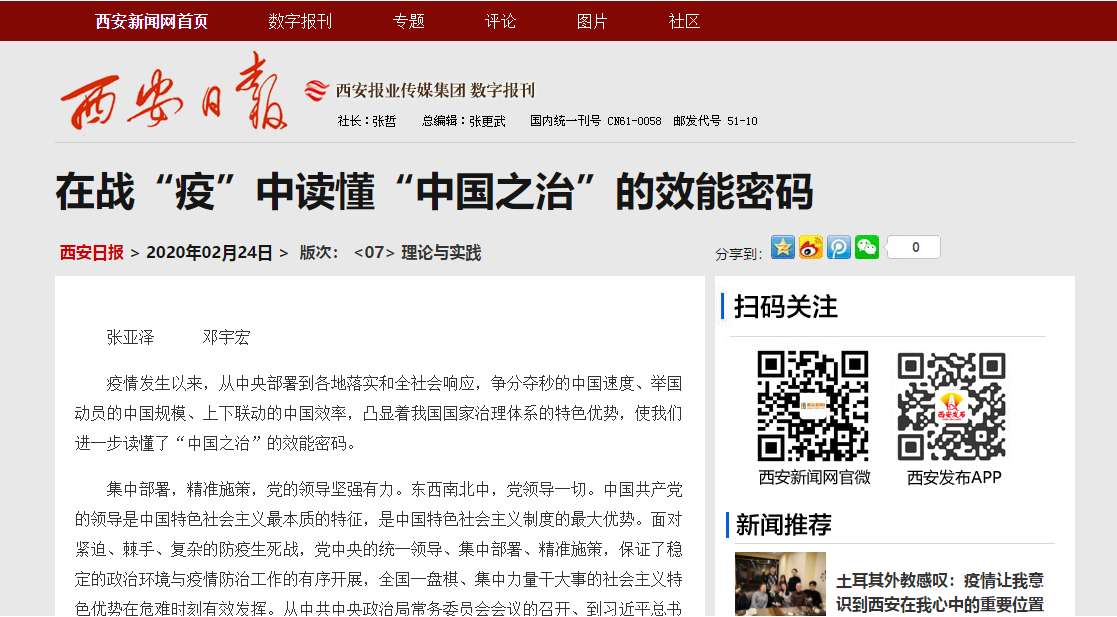The image size is (1117, 617).
Task: Share article to QQ Zone (Qzone)
Action: point(783,247)
